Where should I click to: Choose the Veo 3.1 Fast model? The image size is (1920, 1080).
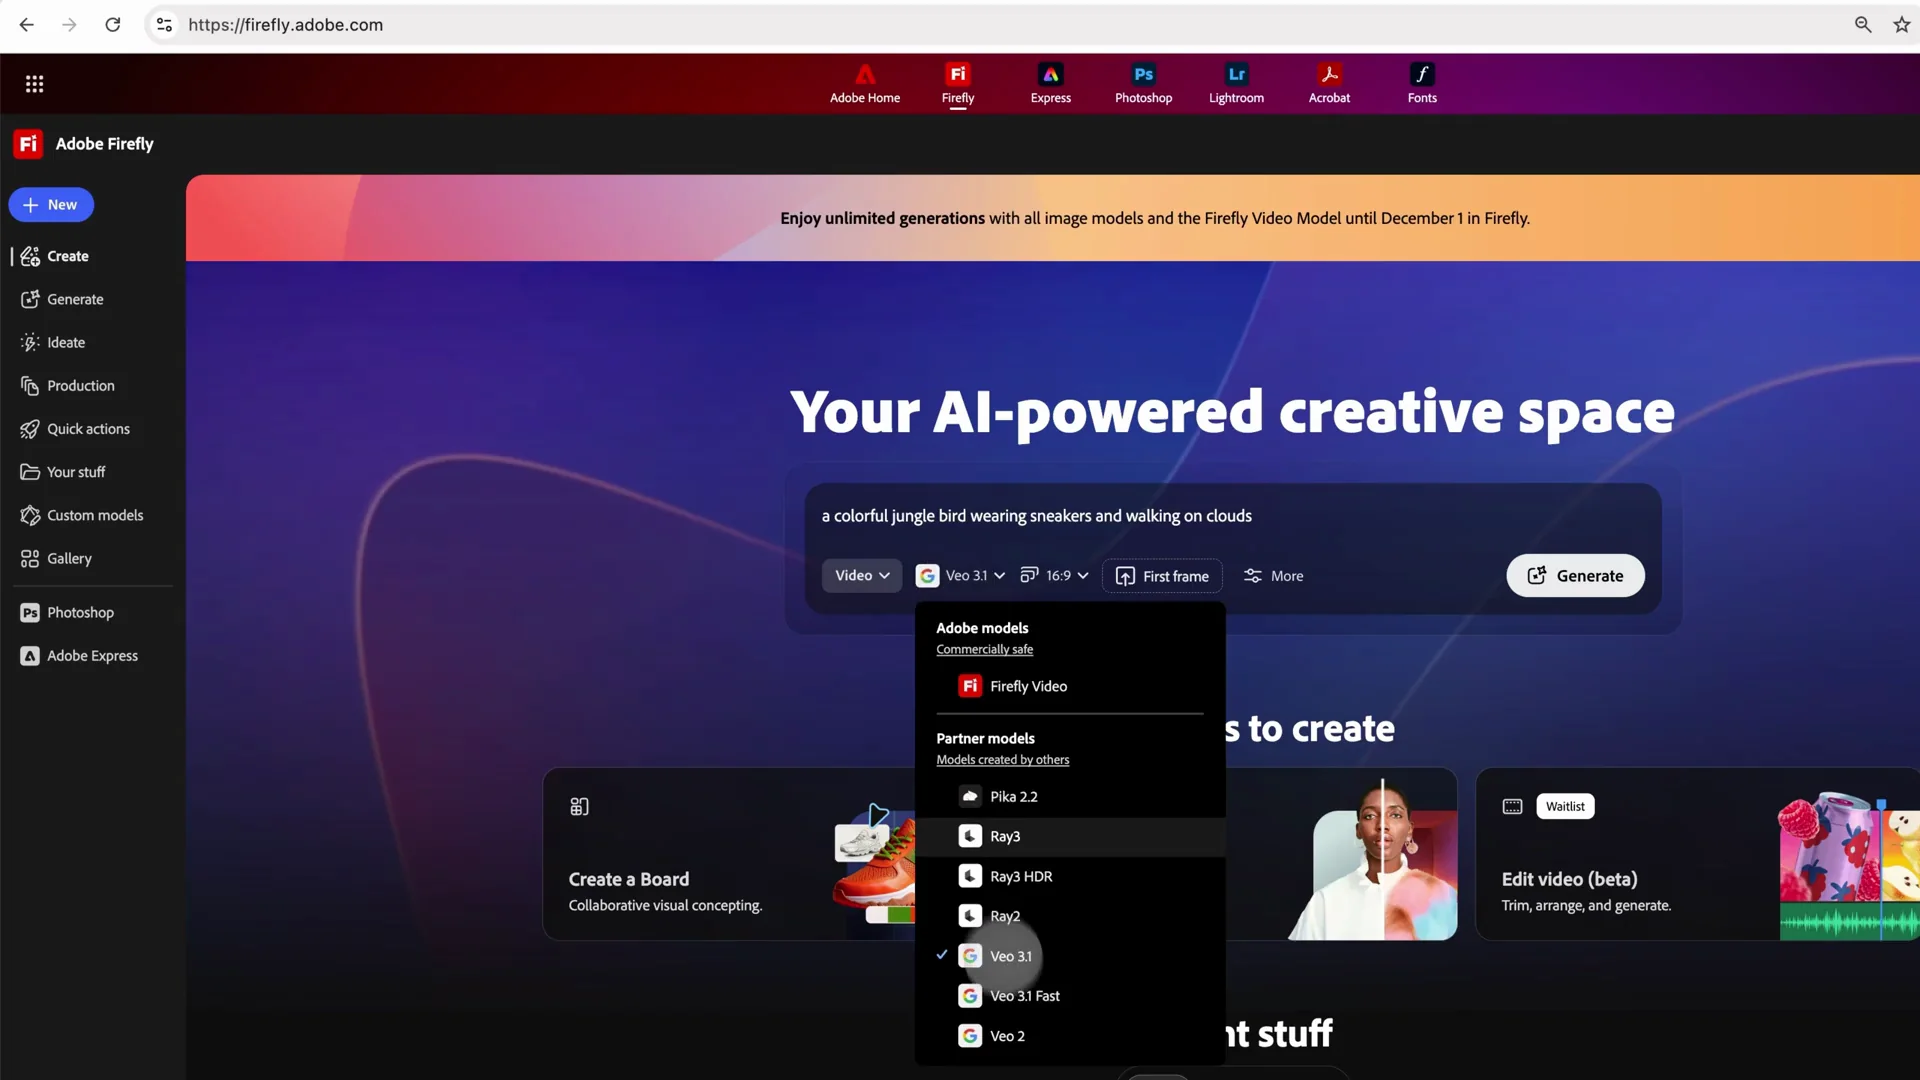pos(1025,995)
